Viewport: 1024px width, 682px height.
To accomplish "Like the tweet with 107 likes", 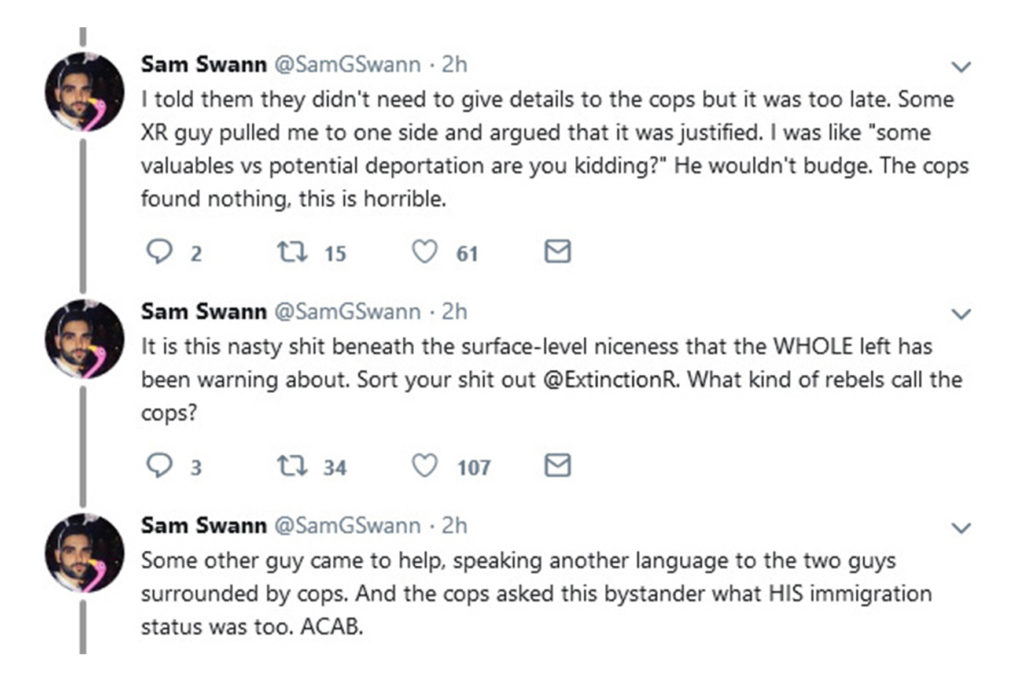I will (x=426, y=465).
